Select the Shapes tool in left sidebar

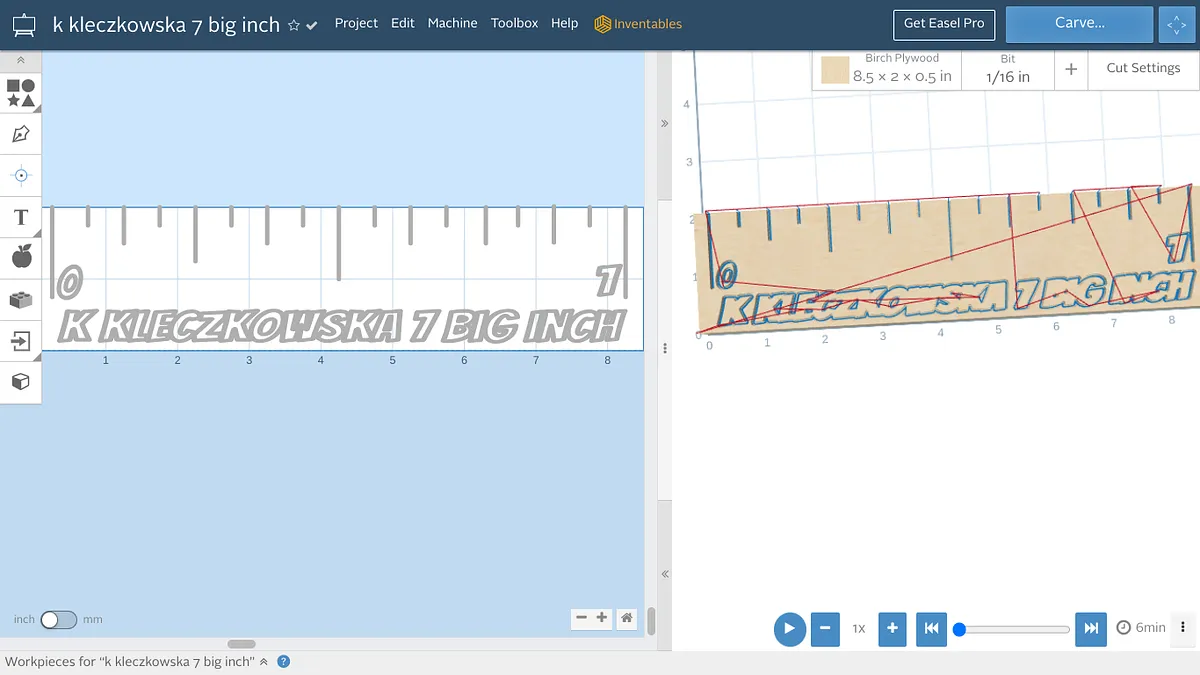[21, 93]
